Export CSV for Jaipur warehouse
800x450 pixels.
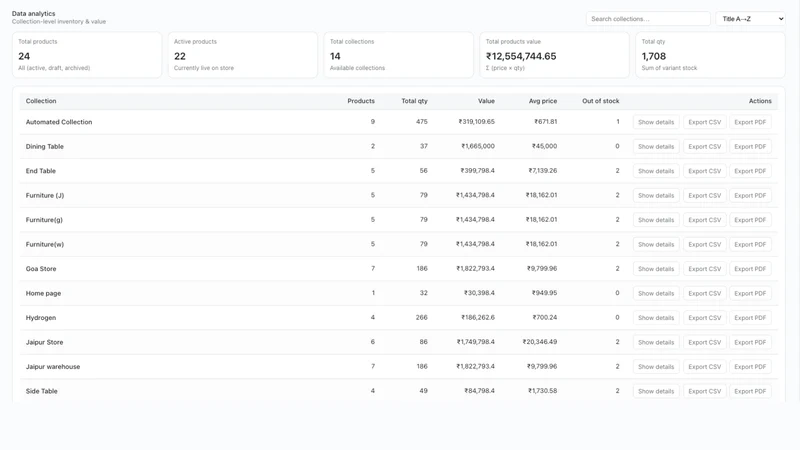[x=705, y=367]
